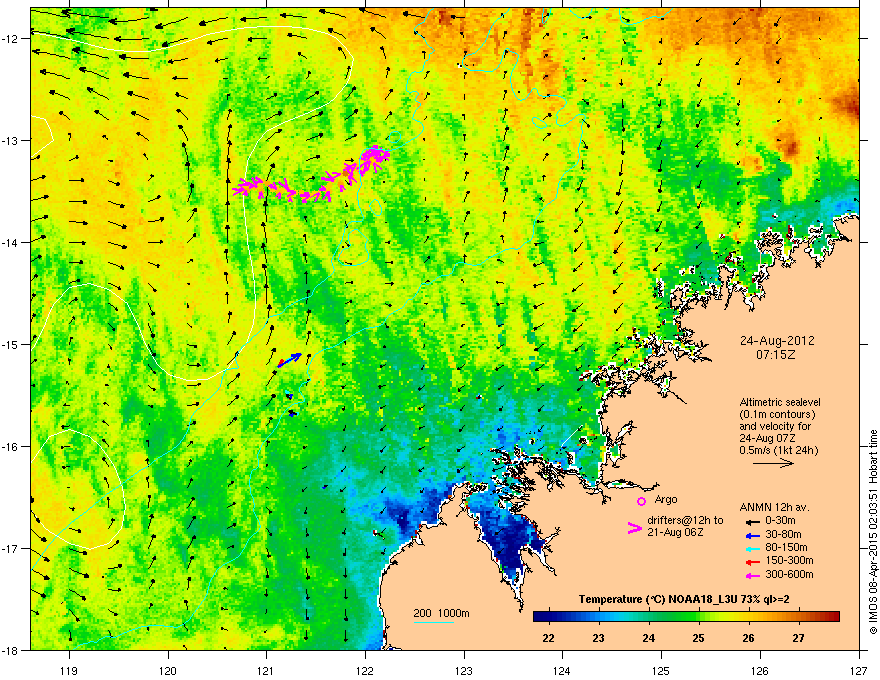The image size is (880, 680).
Task: Click the '150-300m' depth label
Action: tap(789, 560)
